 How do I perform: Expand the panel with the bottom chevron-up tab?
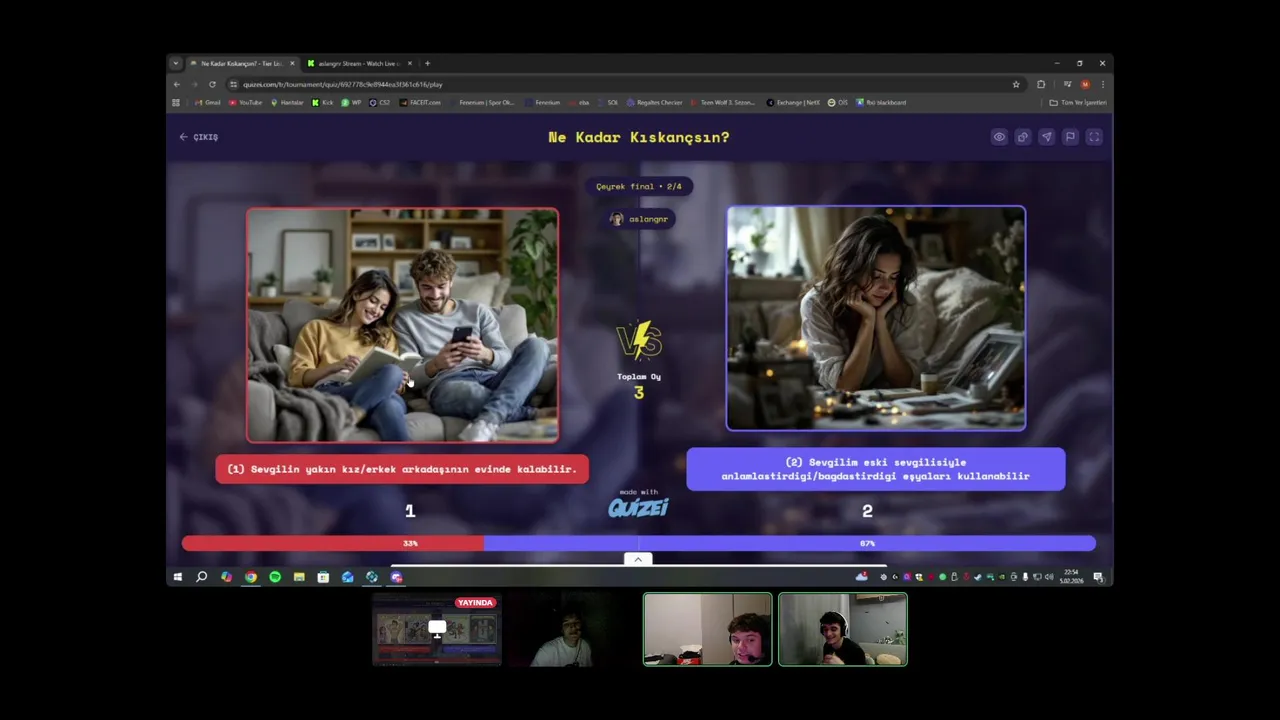[x=638, y=559]
